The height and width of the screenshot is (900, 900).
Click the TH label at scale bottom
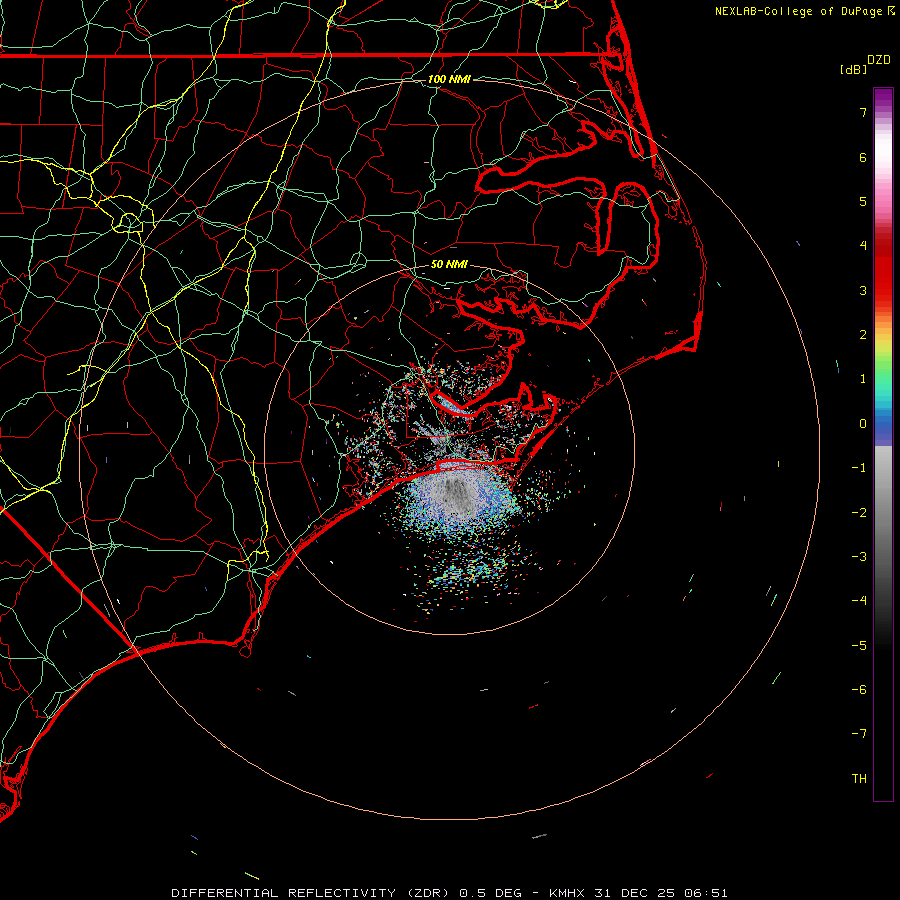coord(859,779)
